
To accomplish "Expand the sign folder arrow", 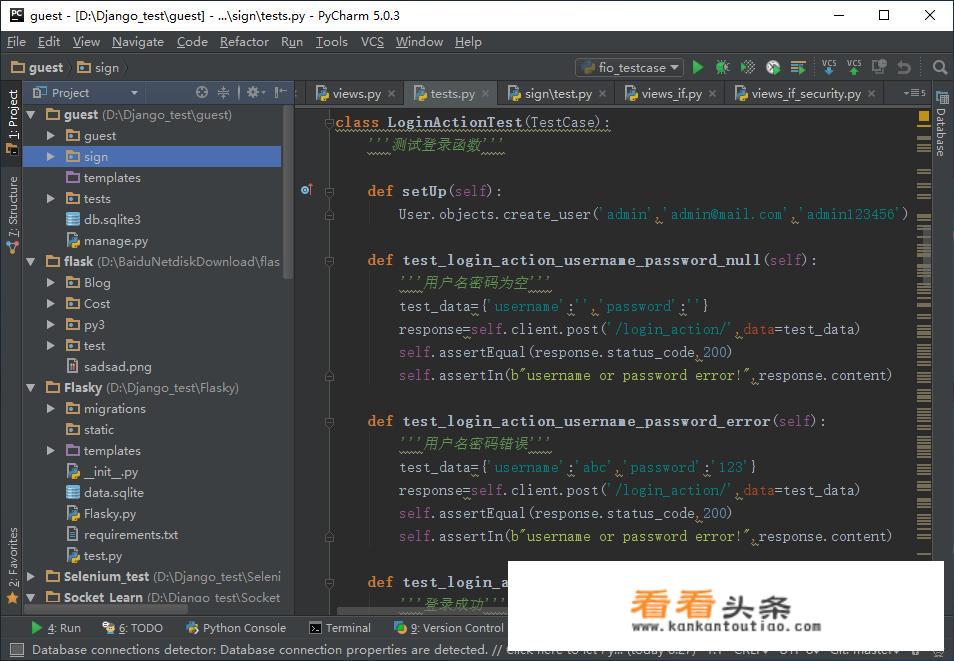I will [x=51, y=156].
